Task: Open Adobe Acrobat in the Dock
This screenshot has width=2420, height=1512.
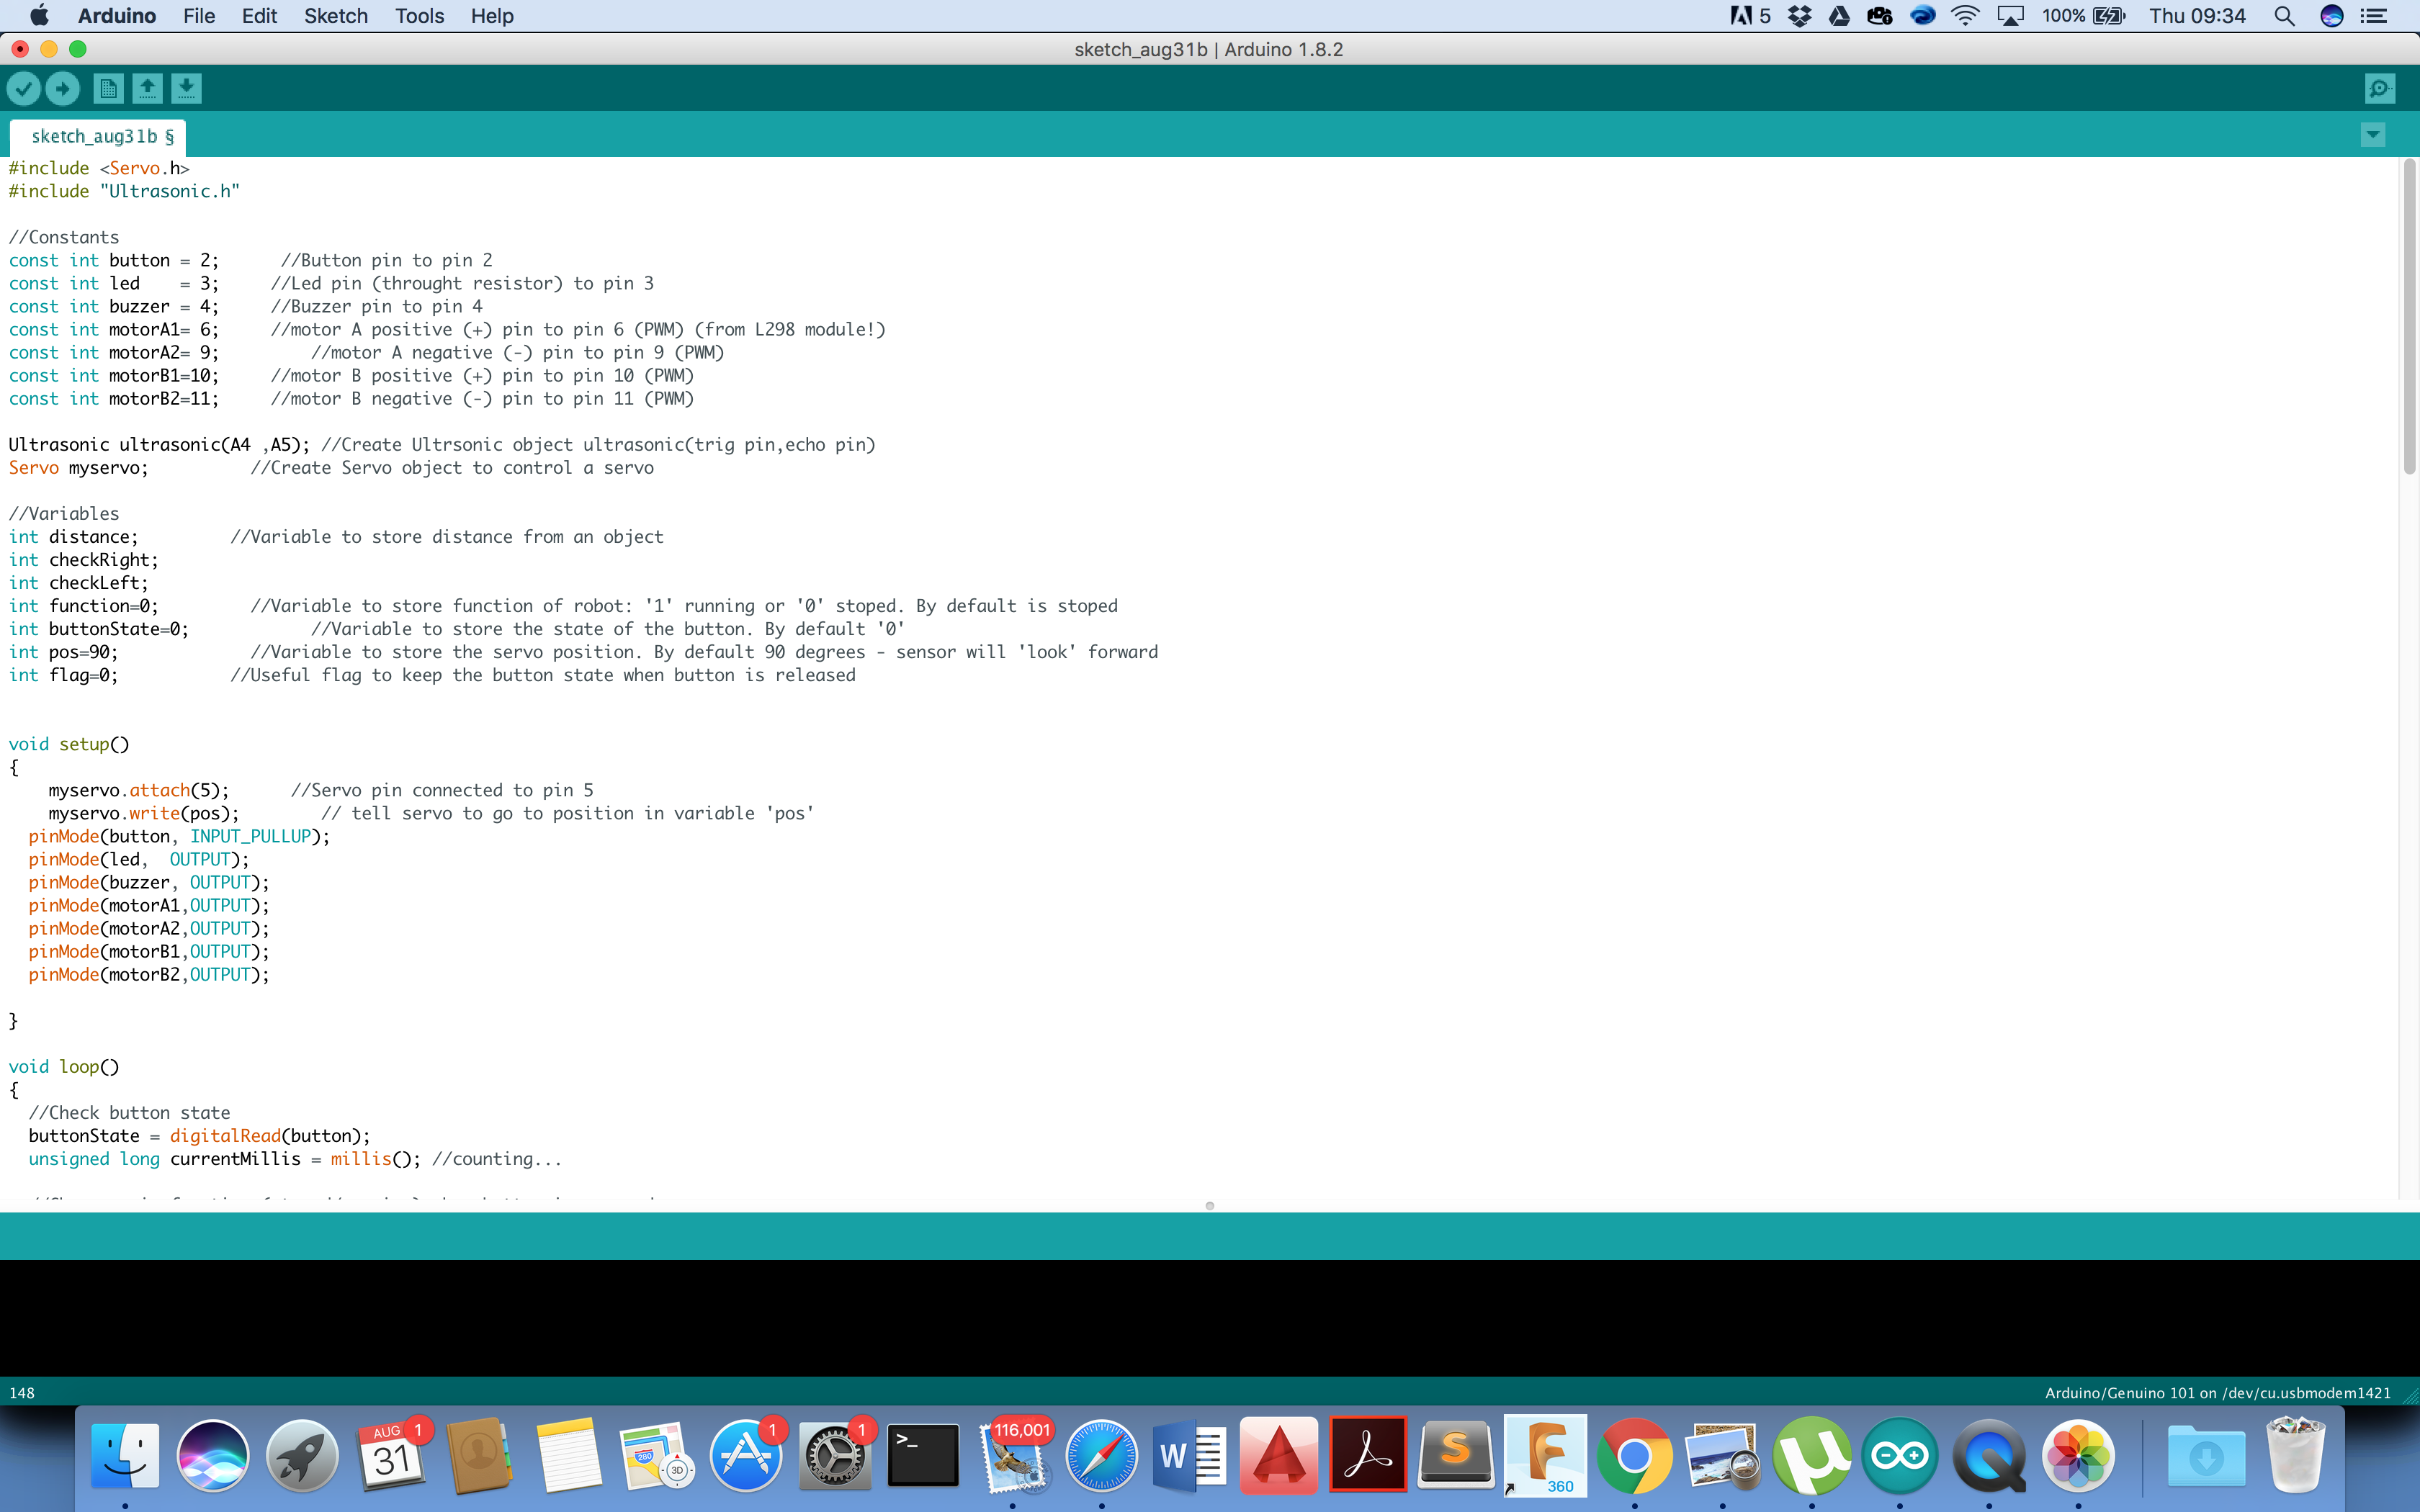Action: pos(1368,1454)
